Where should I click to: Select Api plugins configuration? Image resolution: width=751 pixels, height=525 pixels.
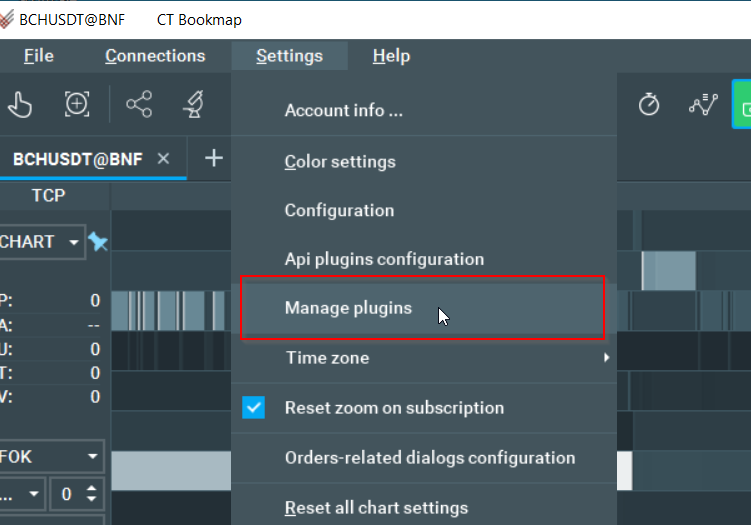coord(424,259)
